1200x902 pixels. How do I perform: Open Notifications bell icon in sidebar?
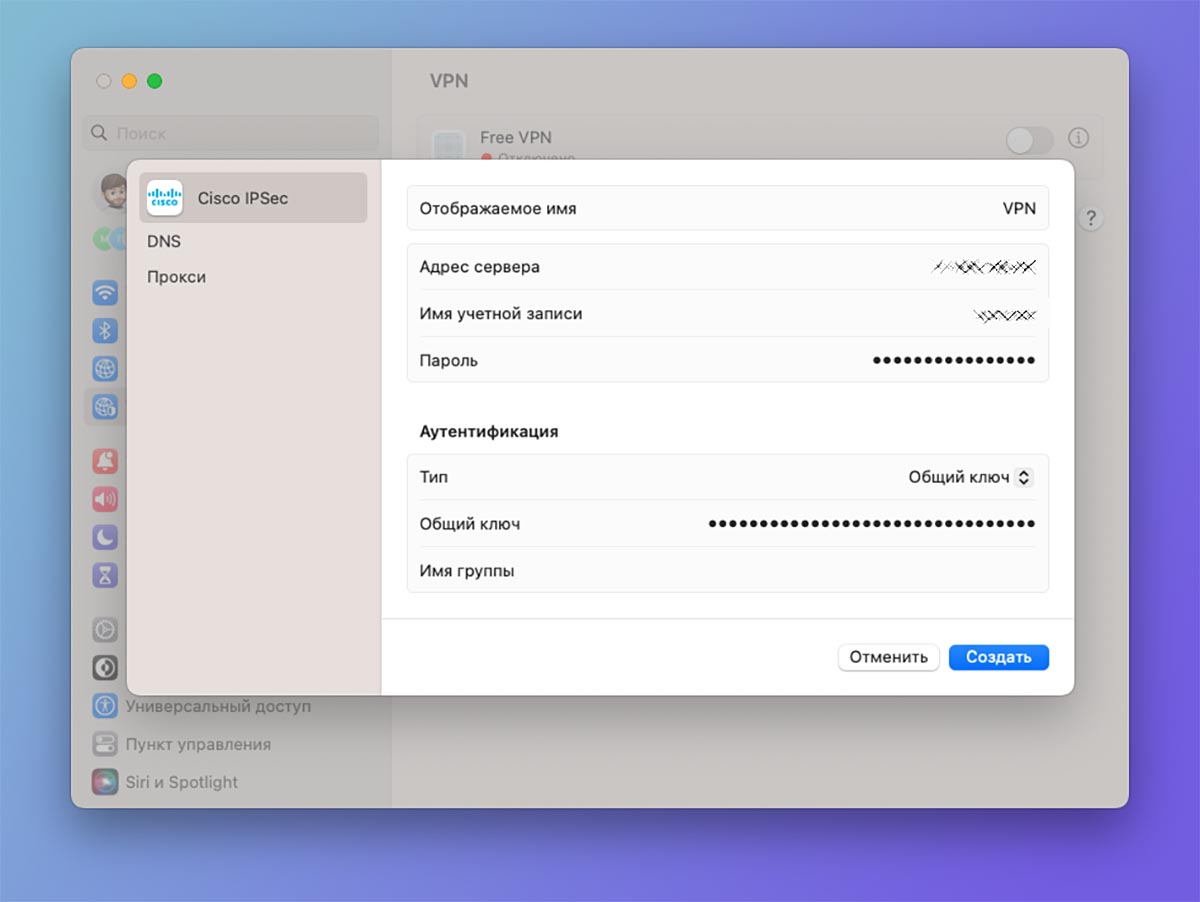(x=105, y=461)
